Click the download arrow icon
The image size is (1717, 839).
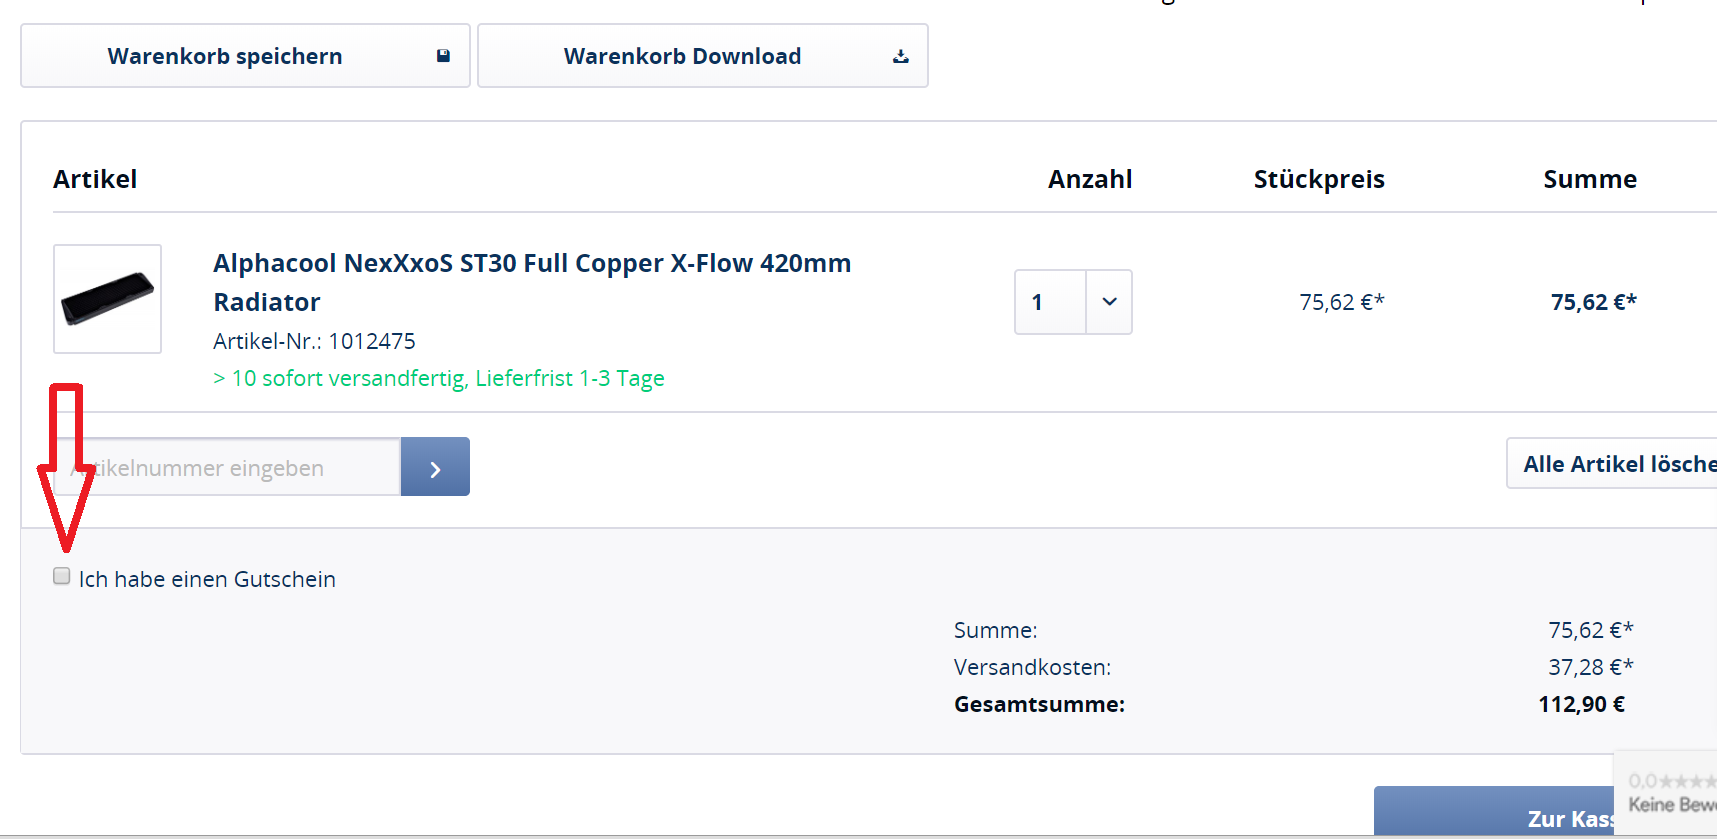(900, 57)
